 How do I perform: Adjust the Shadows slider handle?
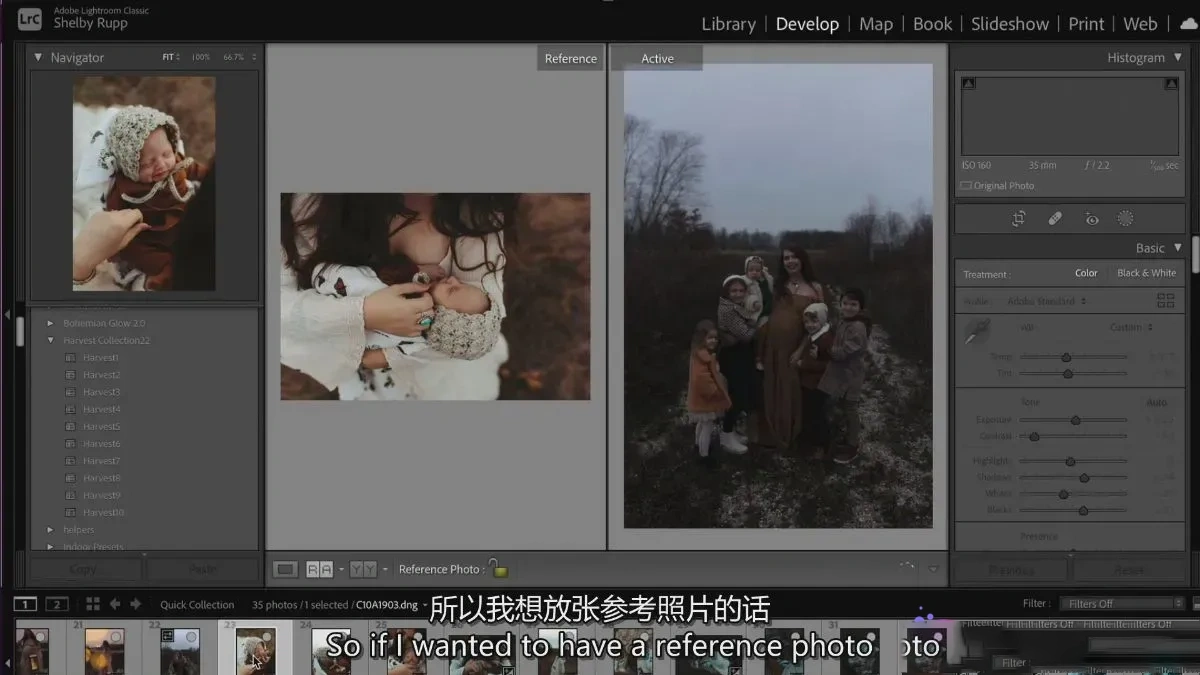1084,478
